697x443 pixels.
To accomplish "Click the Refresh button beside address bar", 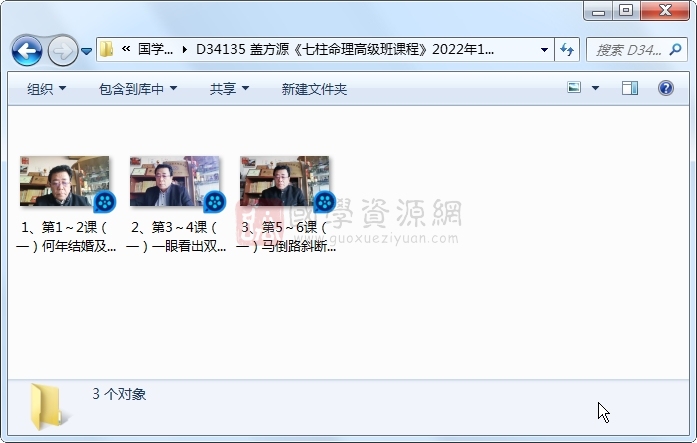I will click(x=567, y=49).
